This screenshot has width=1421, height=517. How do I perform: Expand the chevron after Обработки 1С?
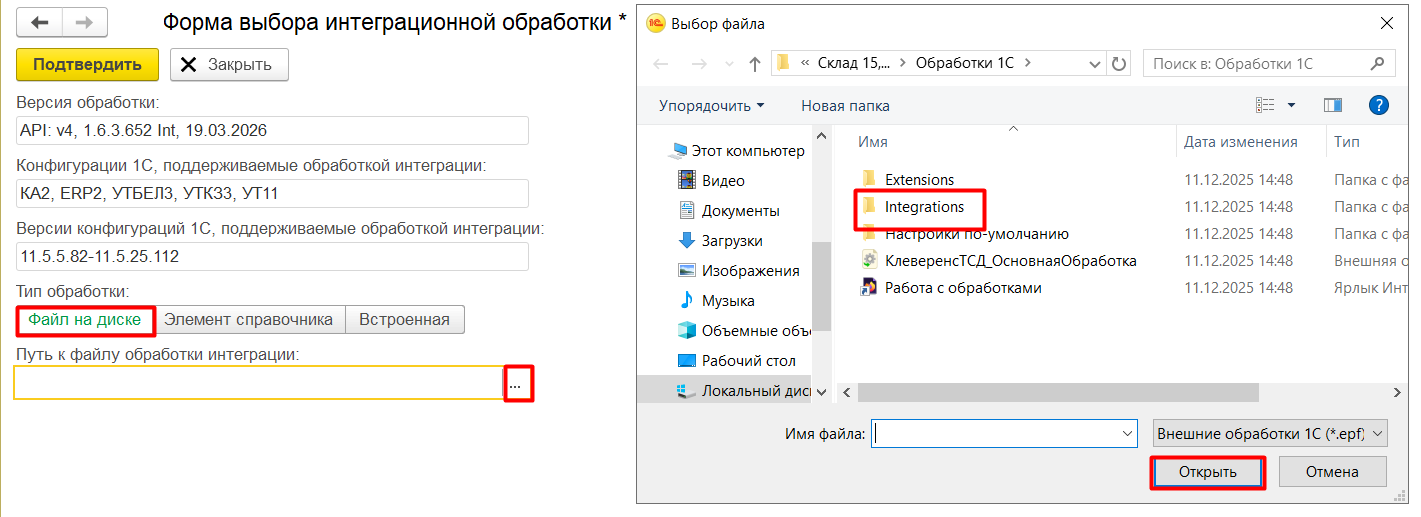pos(1029,63)
